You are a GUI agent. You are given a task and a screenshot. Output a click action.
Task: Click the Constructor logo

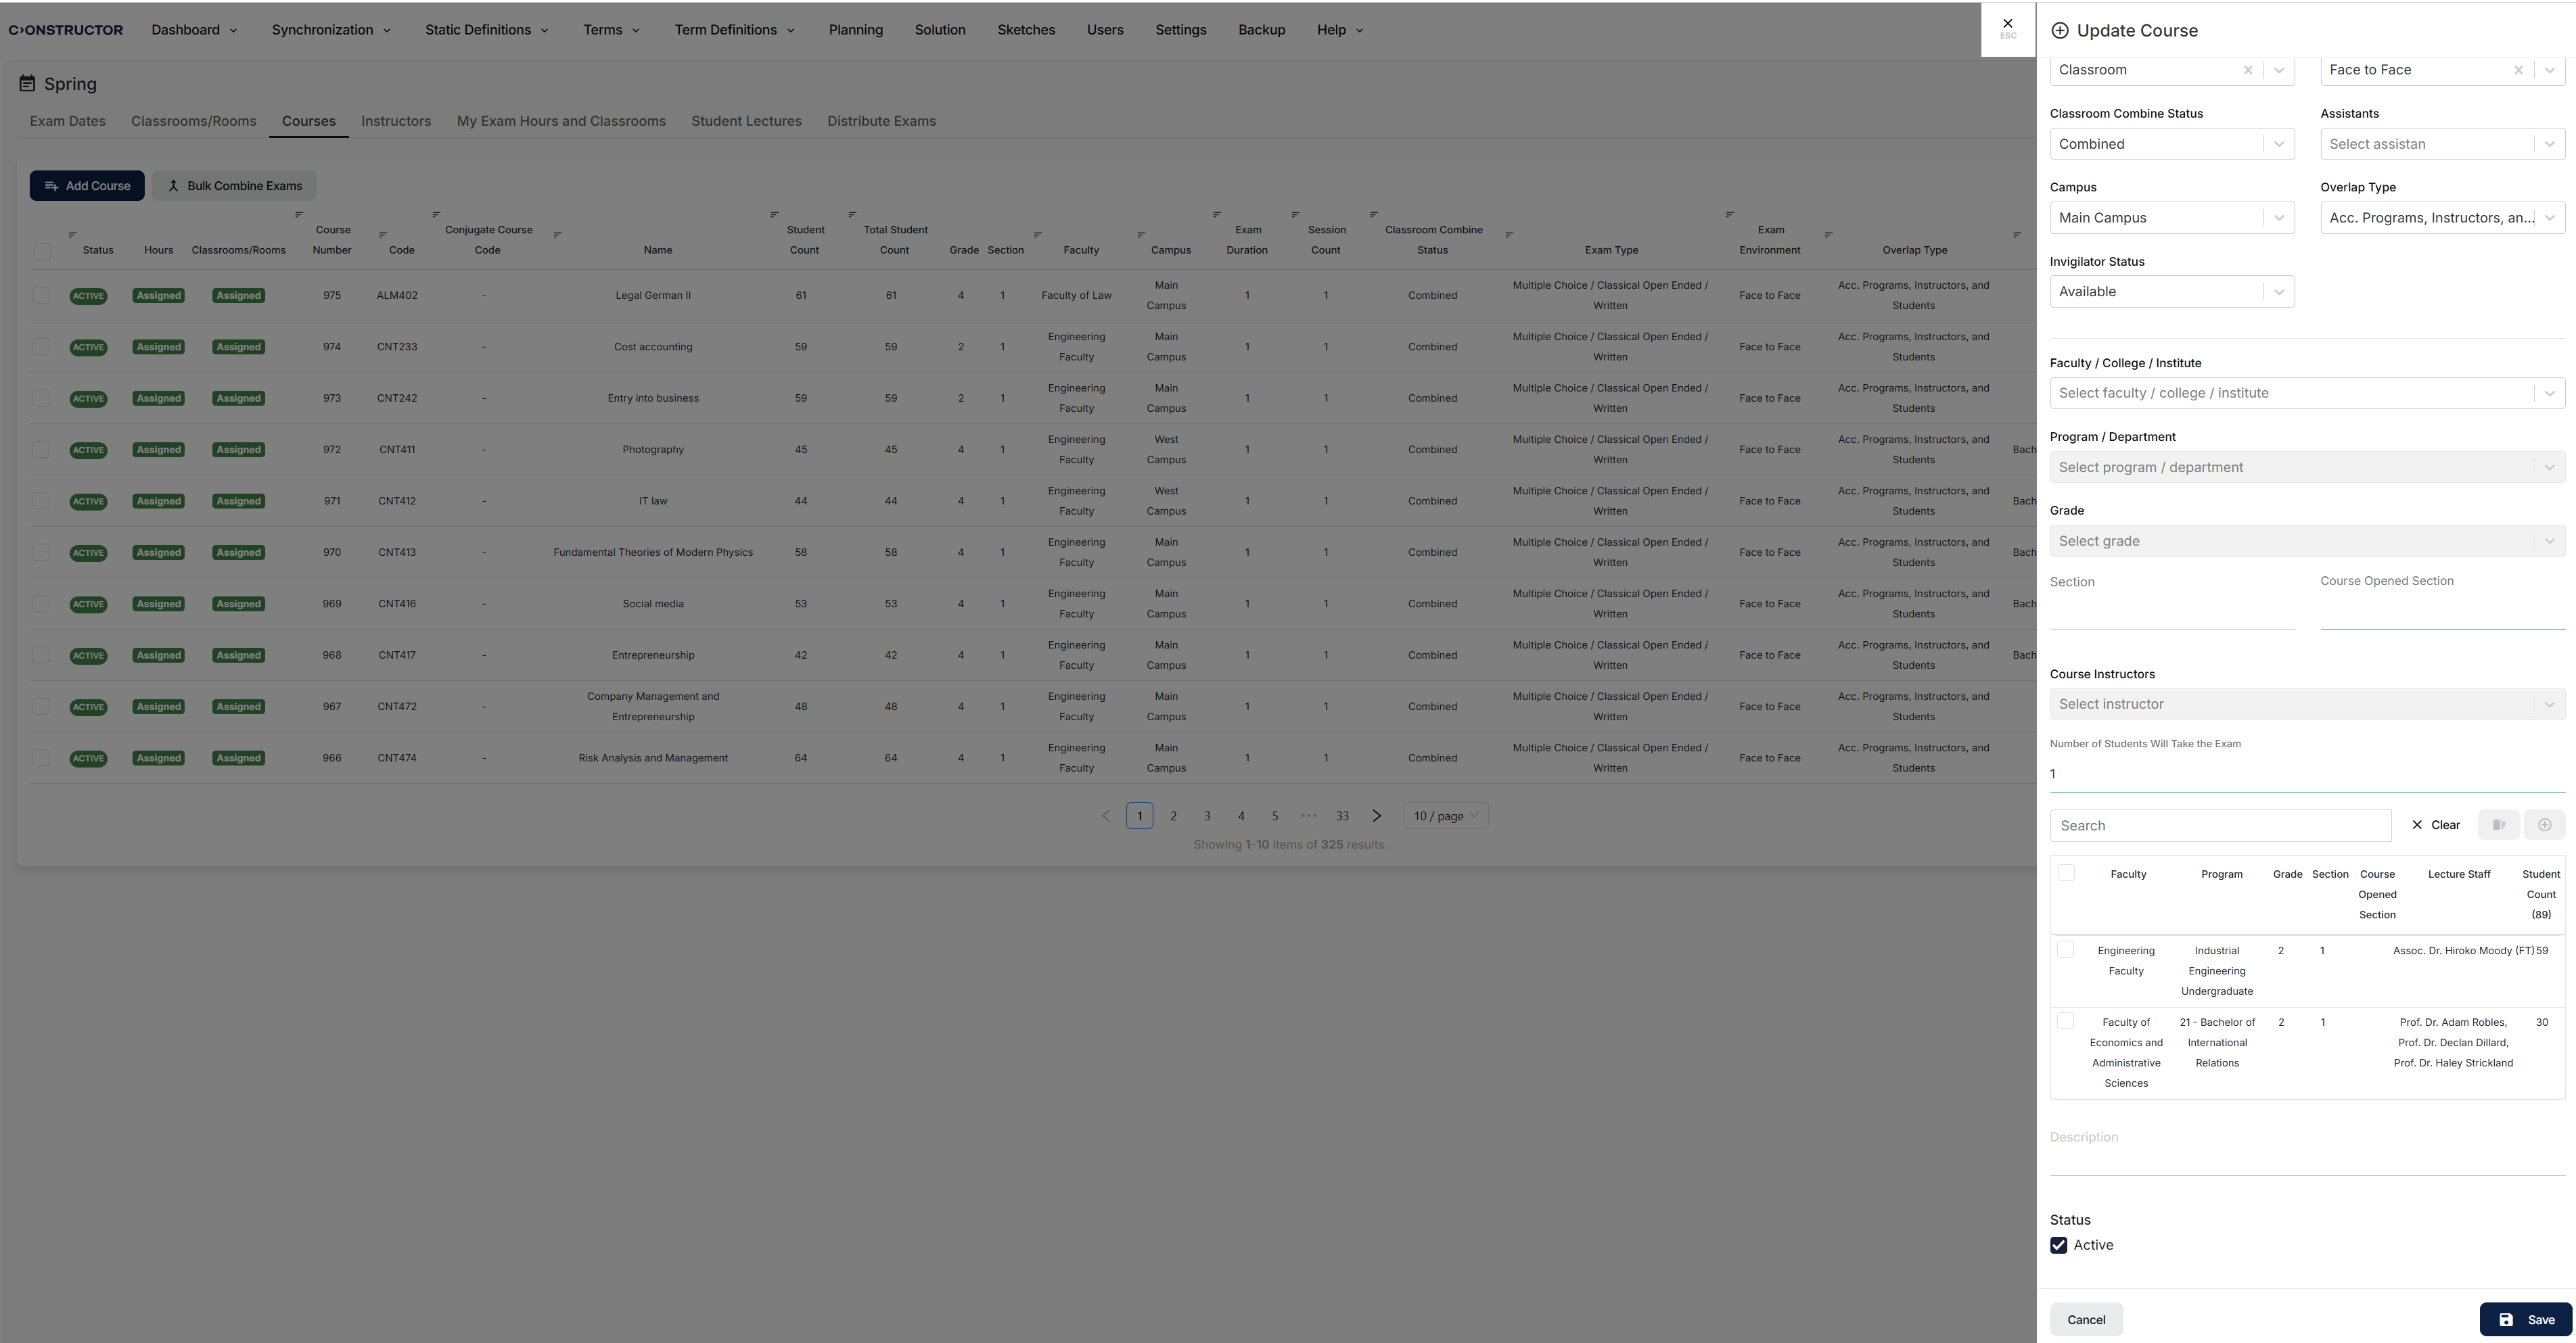click(x=66, y=30)
